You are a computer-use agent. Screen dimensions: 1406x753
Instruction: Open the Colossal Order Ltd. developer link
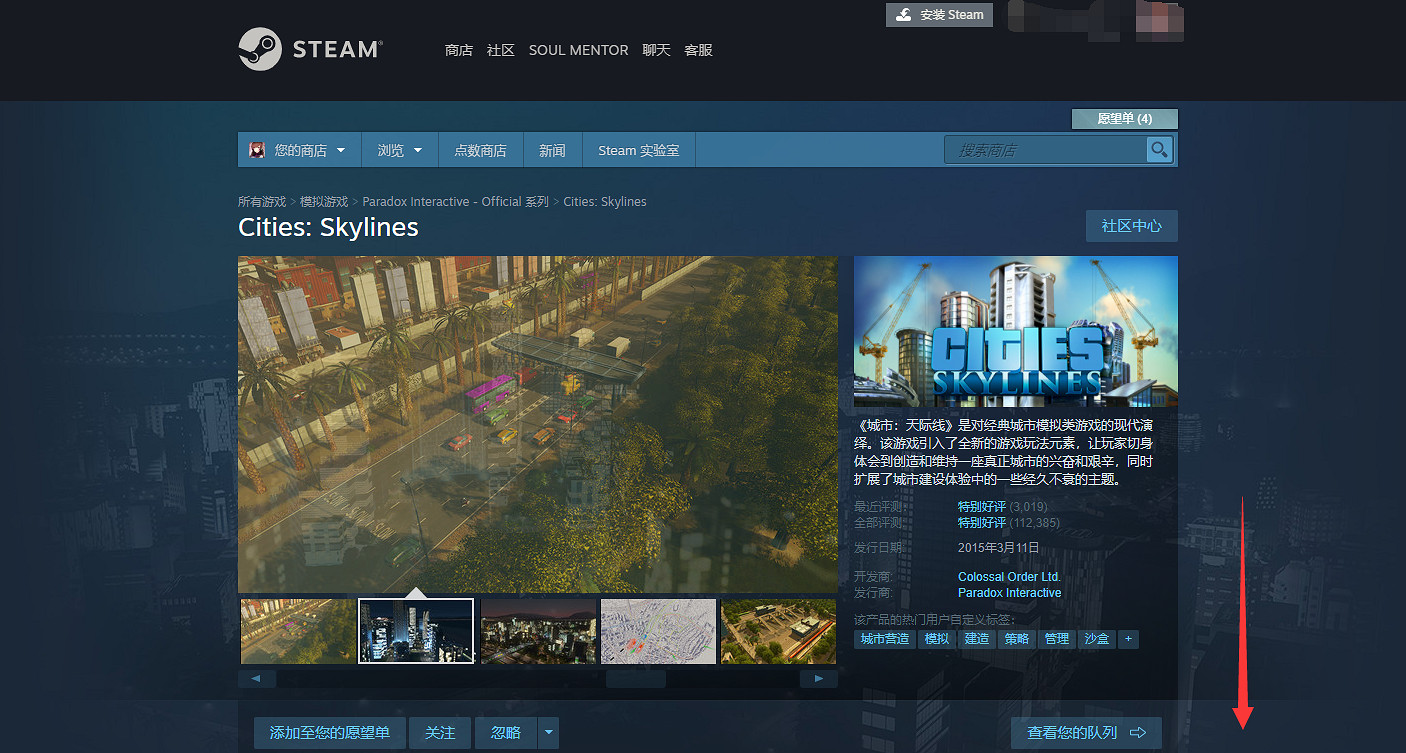pyautogui.click(x=1008, y=577)
